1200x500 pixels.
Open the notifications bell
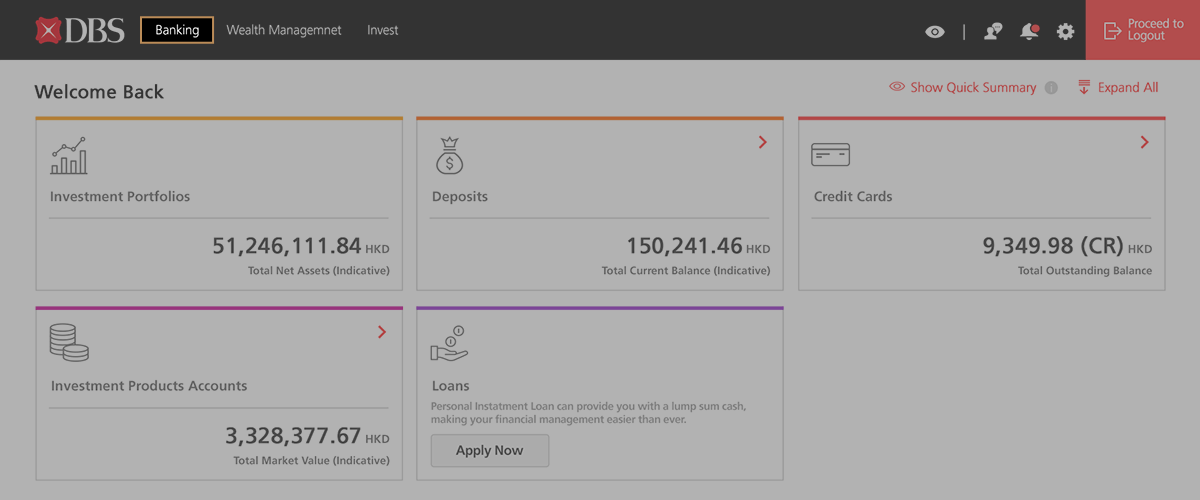coord(1029,31)
